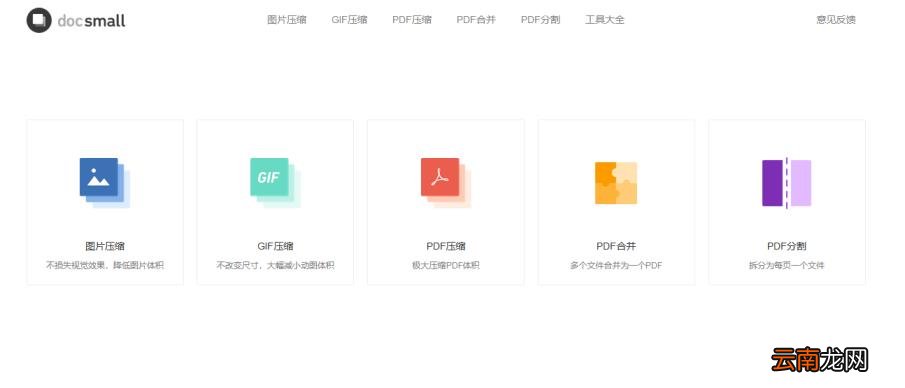The width and height of the screenshot is (905, 388).
Task: Go to PDF分割 in top navigation
Action: (x=540, y=20)
